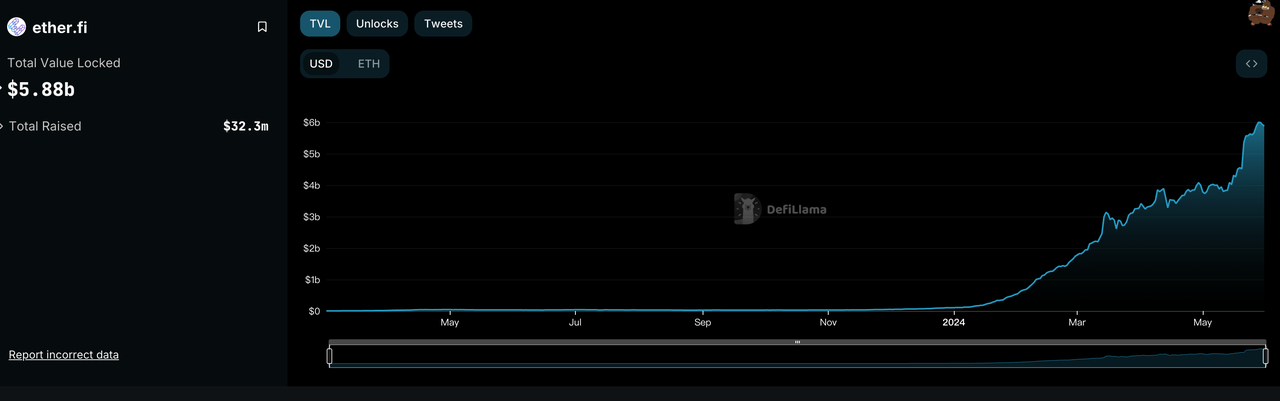Image resolution: width=1280 pixels, height=401 pixels.
Task: Bookmark the ether.fi protocol
Action: pyautogui.click(x=262, y=27)
